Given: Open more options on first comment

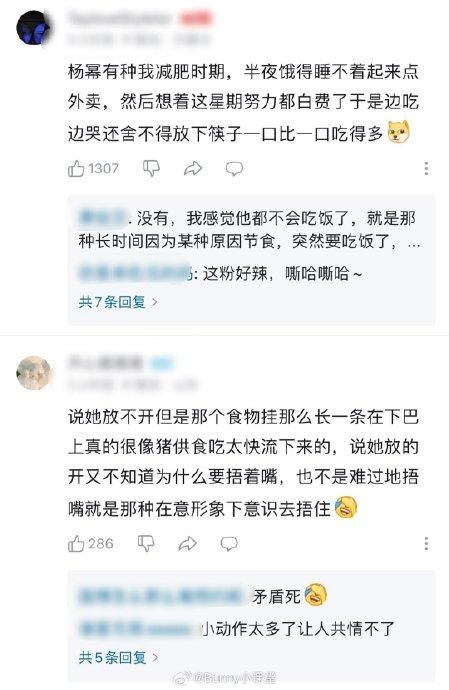Looking at the screenshot, I should coord(426,169).
